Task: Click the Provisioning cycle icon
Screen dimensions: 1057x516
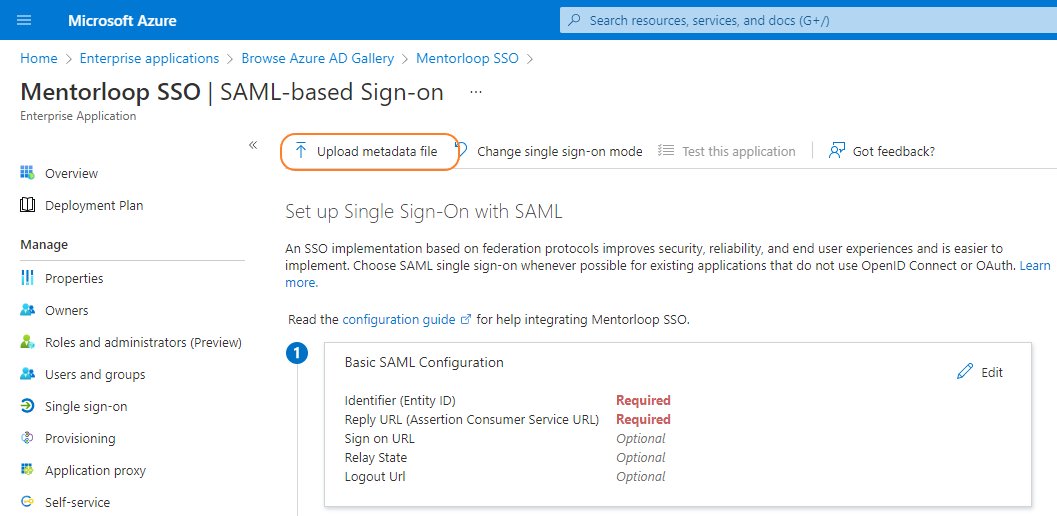Action: click(x=27, y=438)
